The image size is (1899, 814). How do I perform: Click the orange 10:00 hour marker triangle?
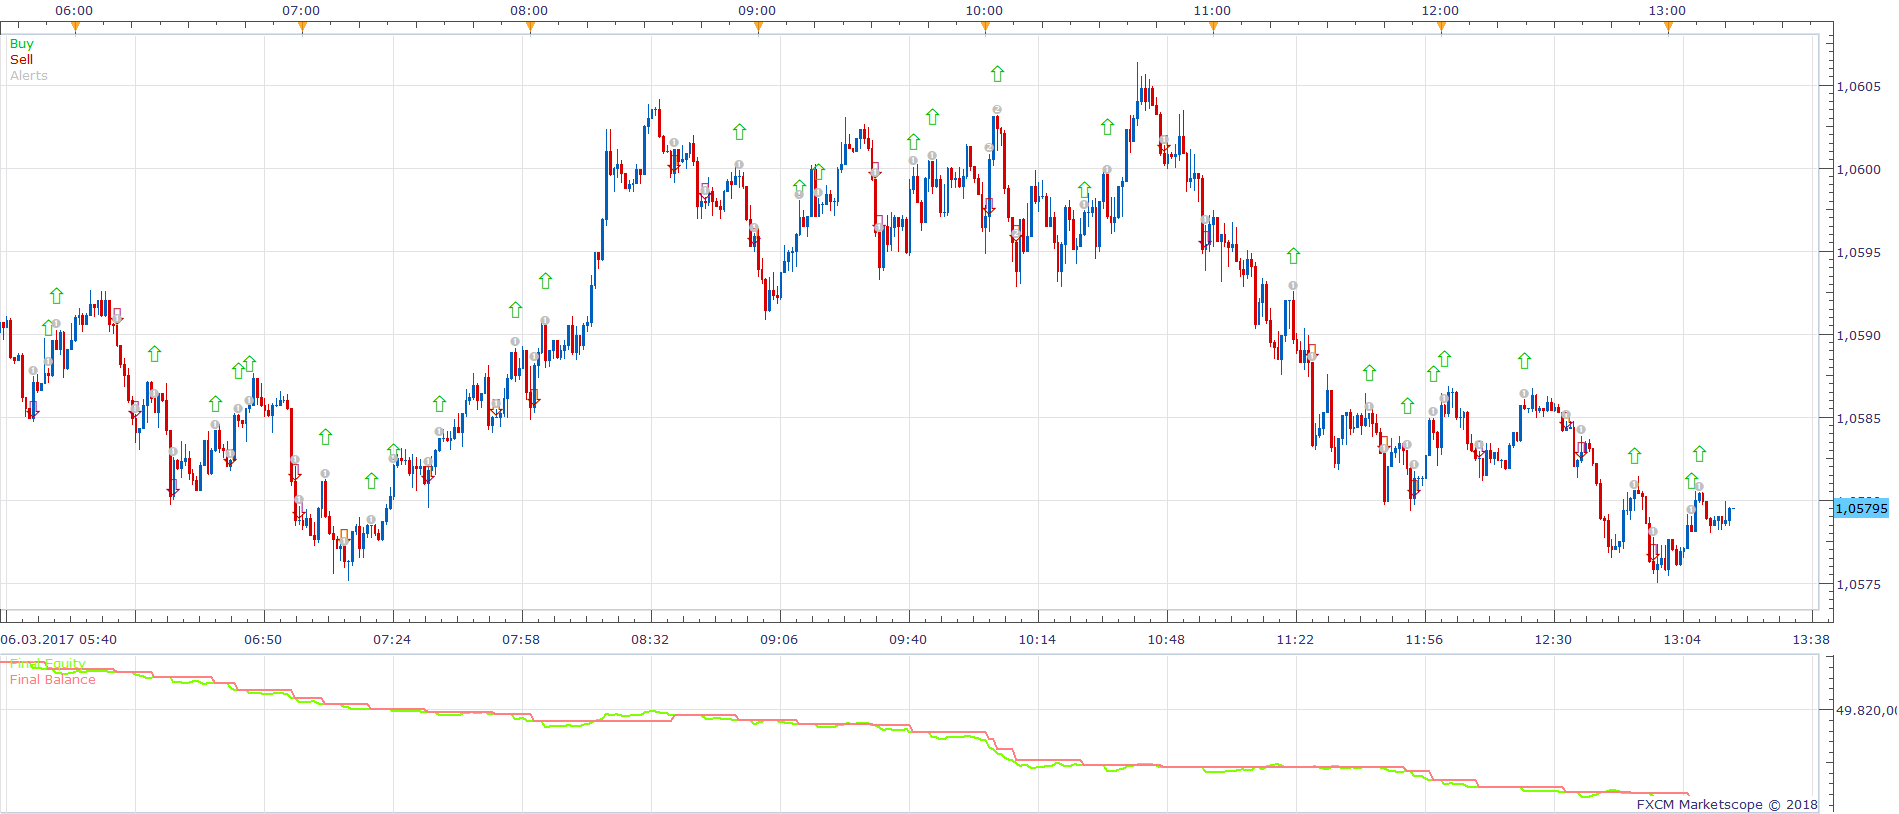pos(985,27)
